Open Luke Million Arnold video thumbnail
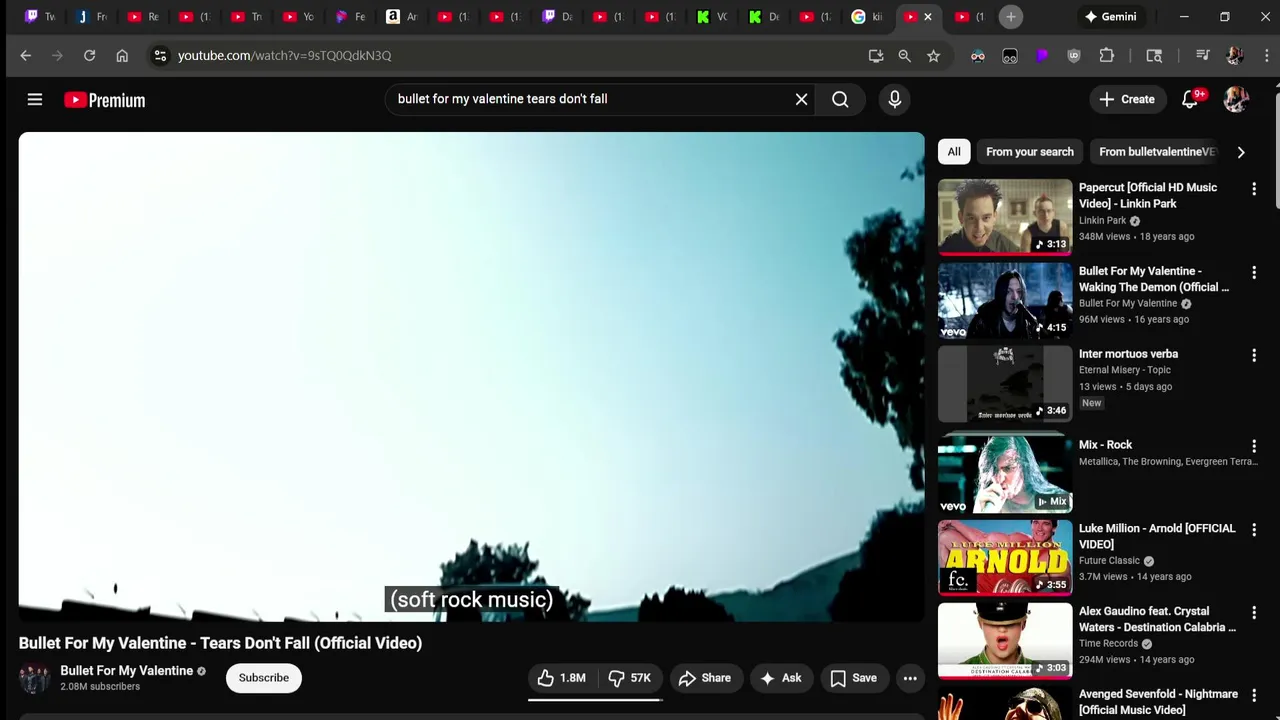The width and height of the screenshot is (1280, 720). [1005, 558]
